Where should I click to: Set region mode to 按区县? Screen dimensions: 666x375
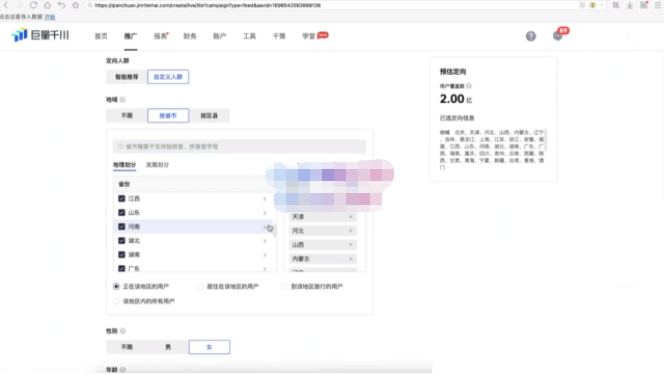(x=209, y=116)
